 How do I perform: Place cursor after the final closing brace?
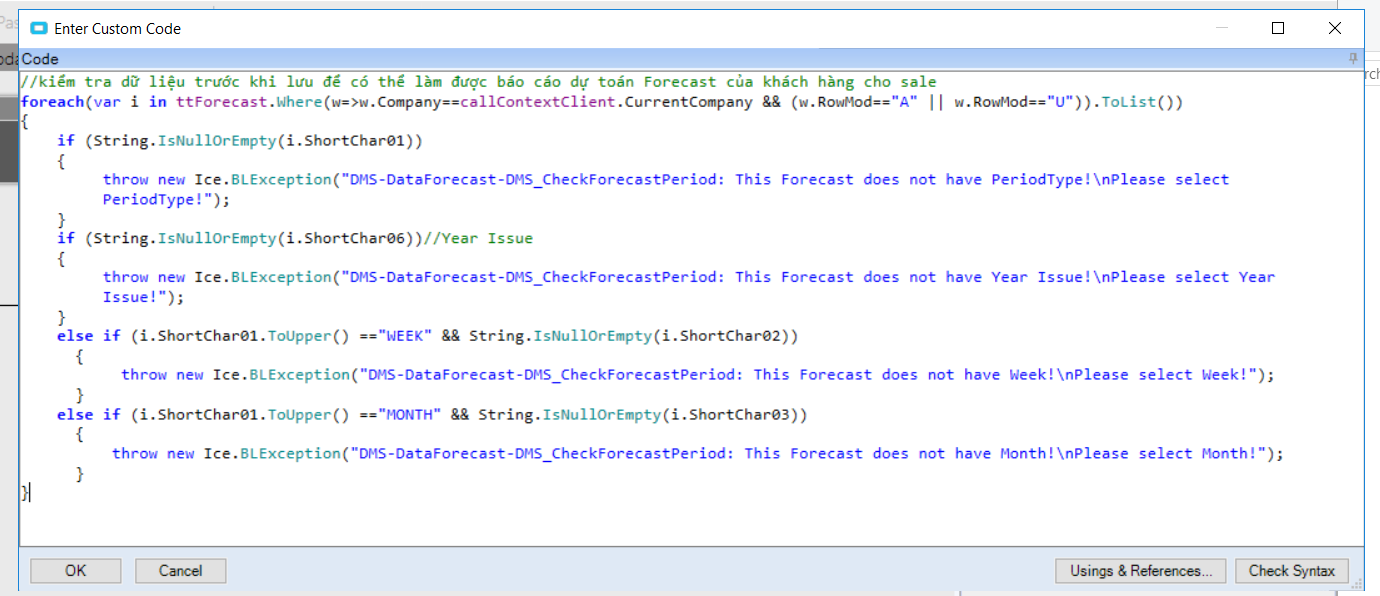29,492
